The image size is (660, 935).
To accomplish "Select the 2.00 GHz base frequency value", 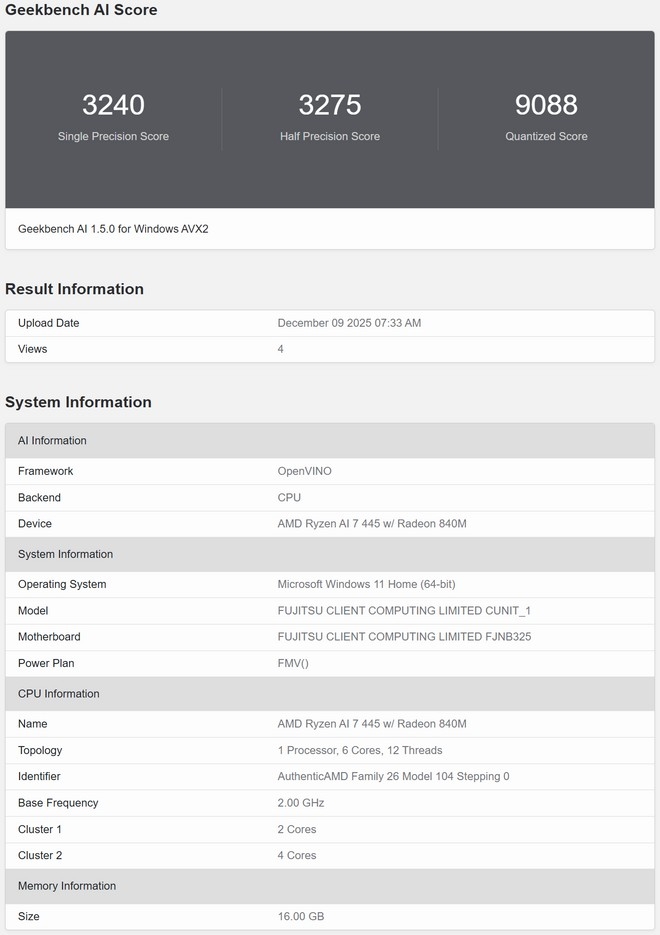I will point(300,803).
